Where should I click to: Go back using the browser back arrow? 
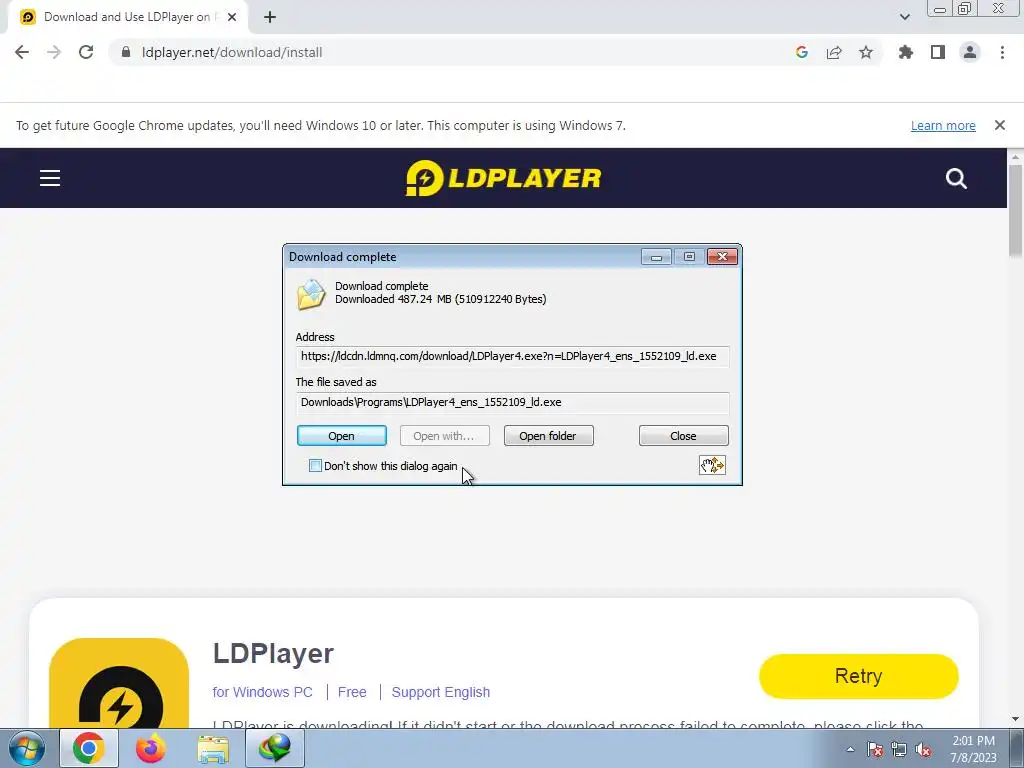[22, 52]
